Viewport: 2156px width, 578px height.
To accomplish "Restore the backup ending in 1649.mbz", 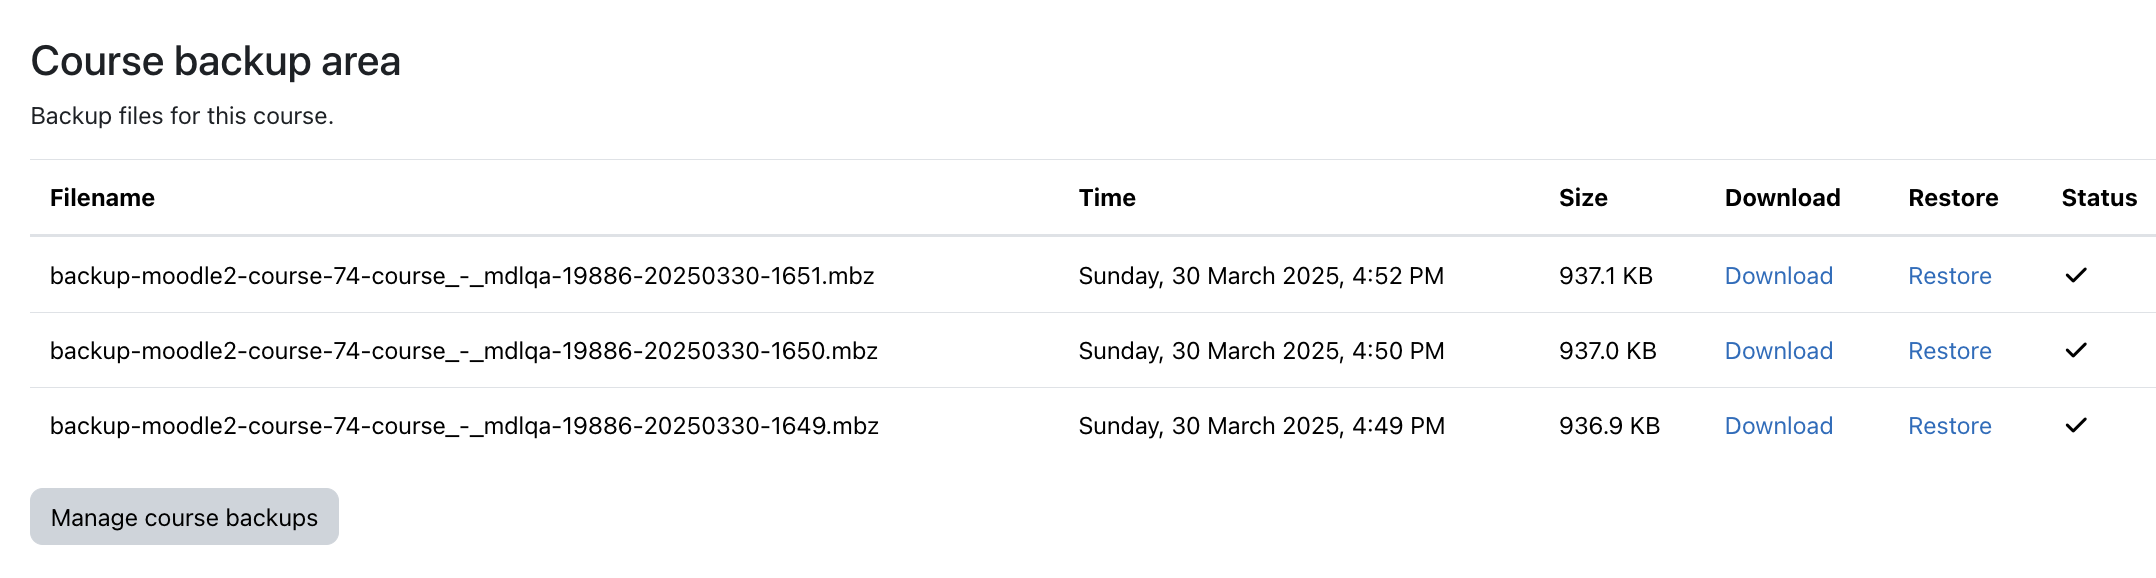I will (1950, 426).
